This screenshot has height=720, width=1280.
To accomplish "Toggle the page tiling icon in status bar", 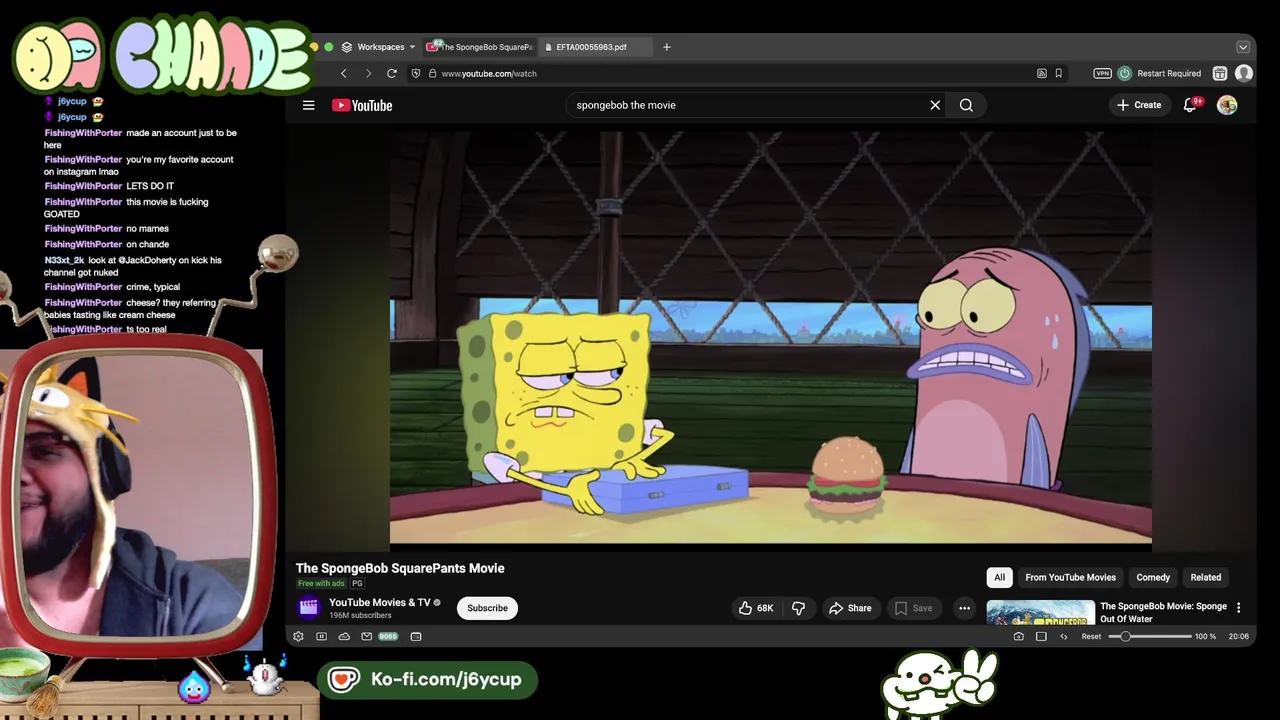I will [1041, 636].
